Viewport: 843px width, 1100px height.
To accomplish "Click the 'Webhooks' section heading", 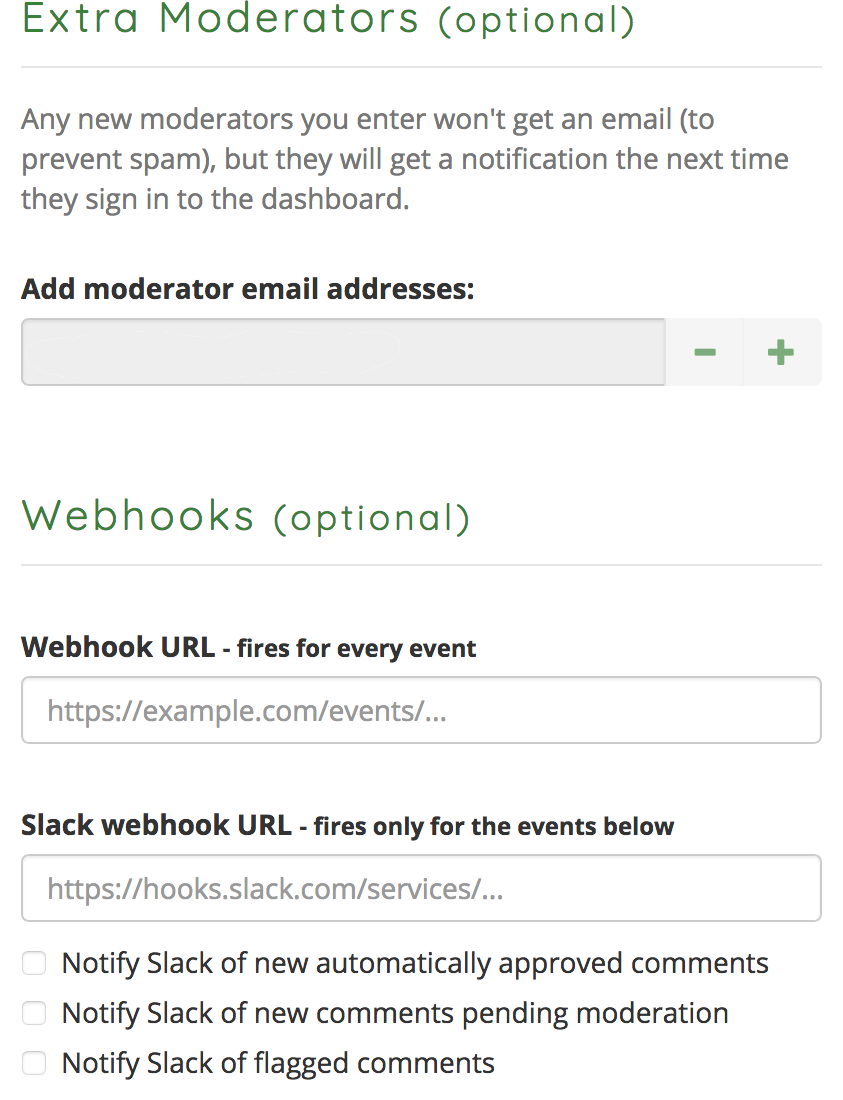I will pos(138,516).
